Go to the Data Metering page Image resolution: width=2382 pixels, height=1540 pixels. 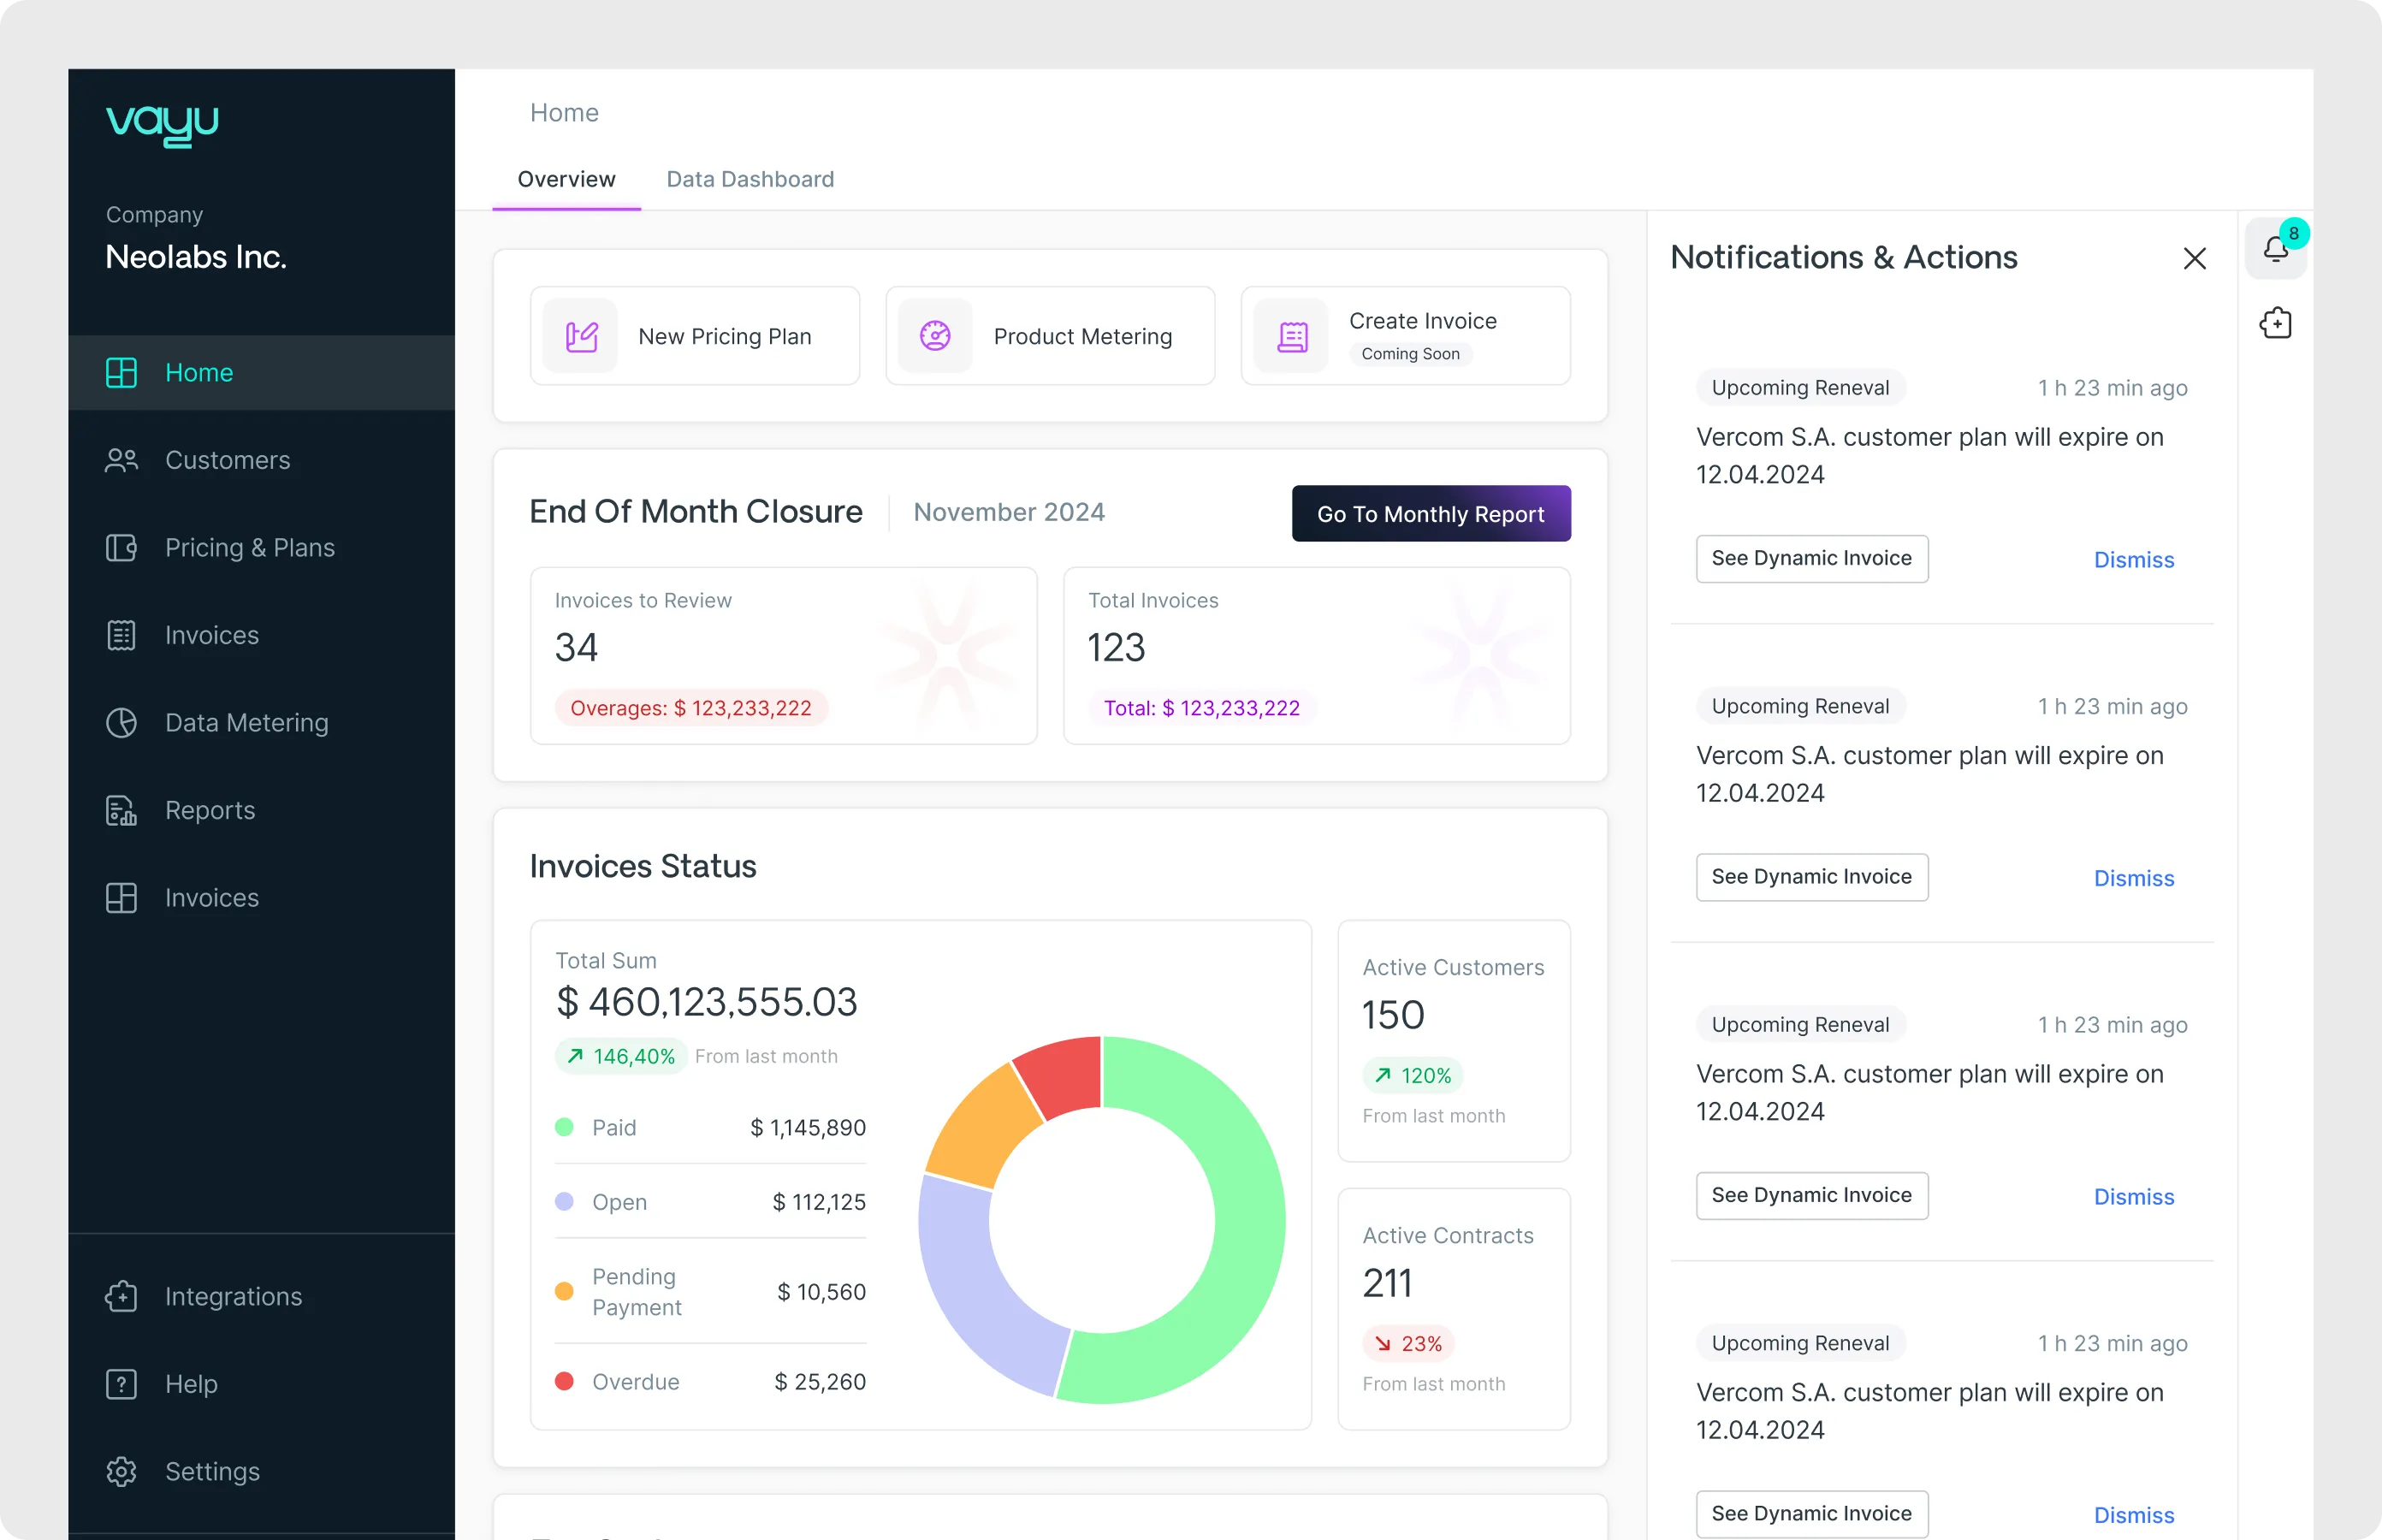click(x=246, y=723)
